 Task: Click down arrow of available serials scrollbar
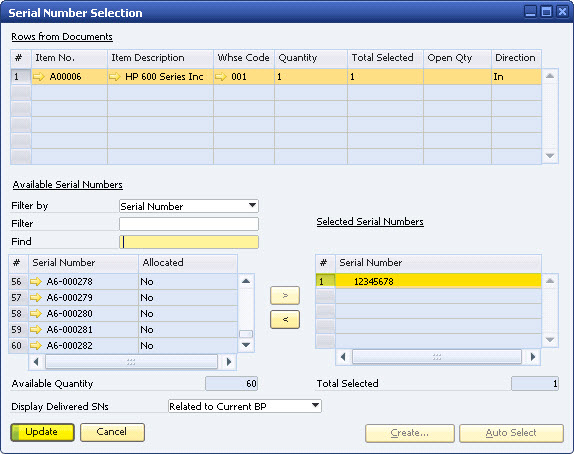click(x=246, y=345)
